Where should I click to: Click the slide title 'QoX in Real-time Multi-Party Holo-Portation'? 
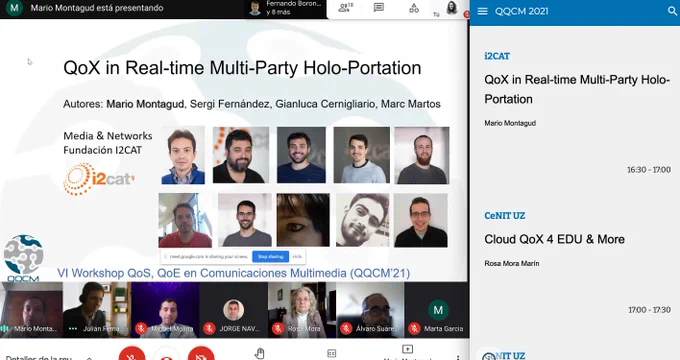point(242,68)
